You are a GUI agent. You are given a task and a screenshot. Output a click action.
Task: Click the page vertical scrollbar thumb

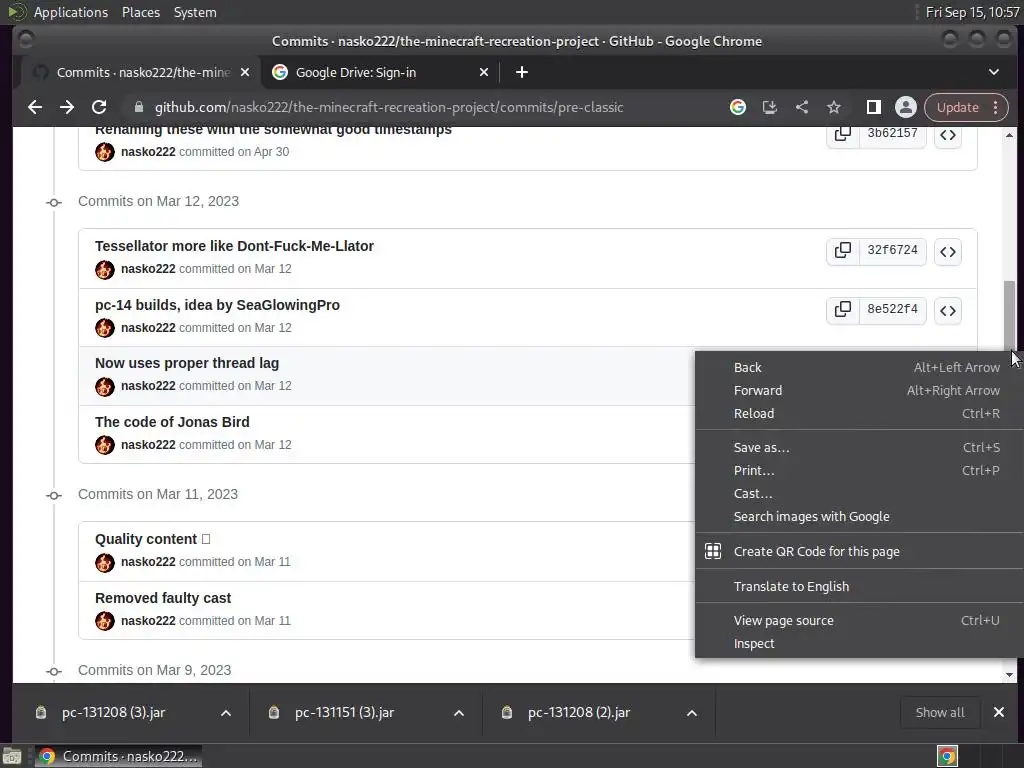tap(1010, 317)
